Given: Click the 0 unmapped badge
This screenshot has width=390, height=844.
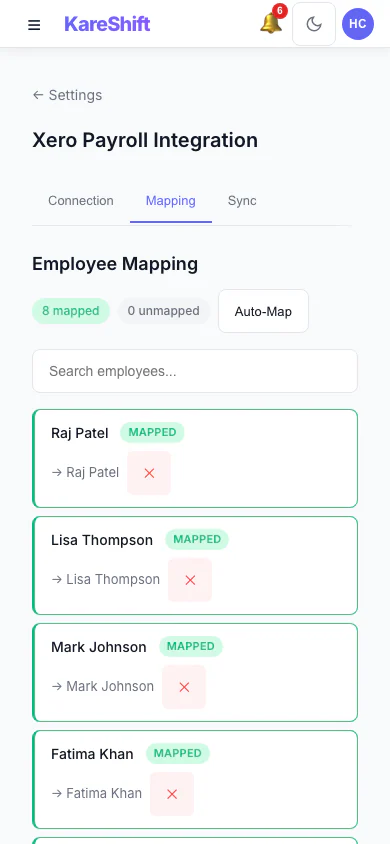Looking at the screenshot, I should pos(164,311).
